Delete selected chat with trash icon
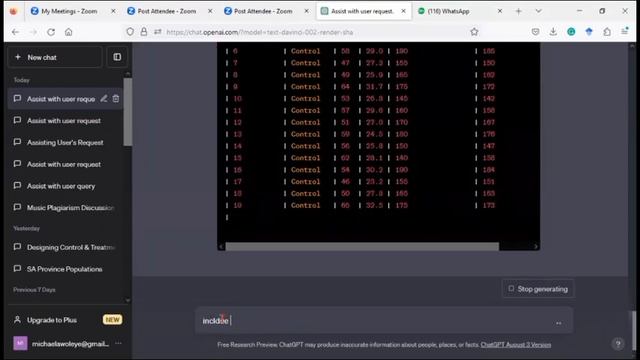640x360 pixels. [x=116, y=99]
